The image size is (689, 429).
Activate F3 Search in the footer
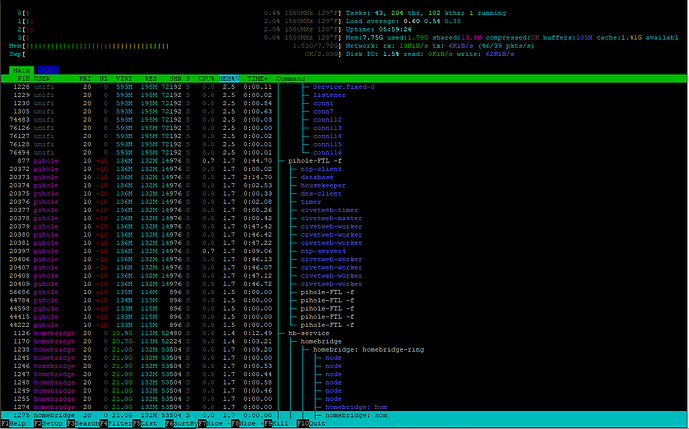82,424
